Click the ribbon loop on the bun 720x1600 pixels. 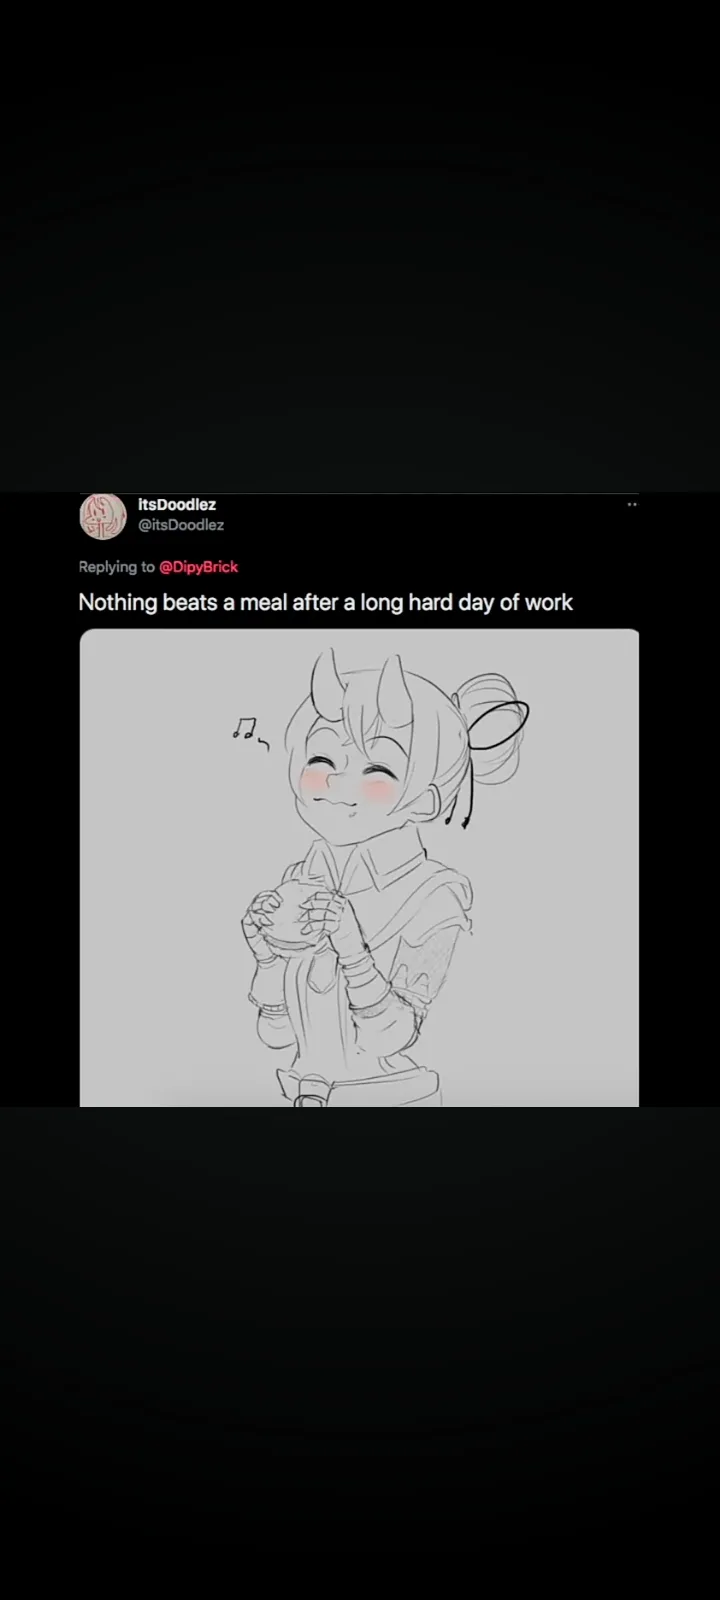(498, 724)
